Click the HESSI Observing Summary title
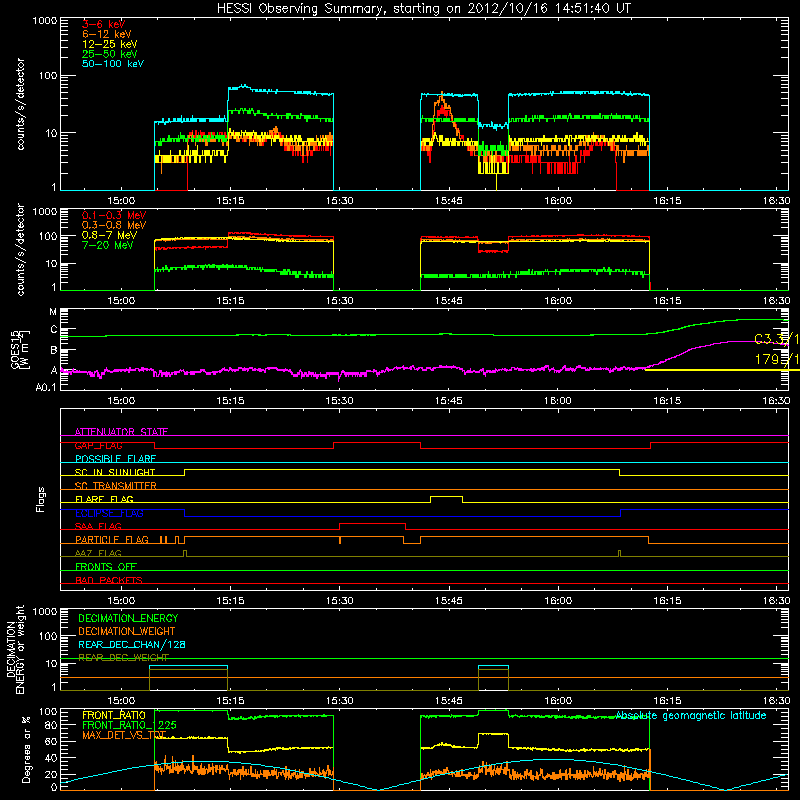Screen dimensions: 800x800 tap(424, 9)
